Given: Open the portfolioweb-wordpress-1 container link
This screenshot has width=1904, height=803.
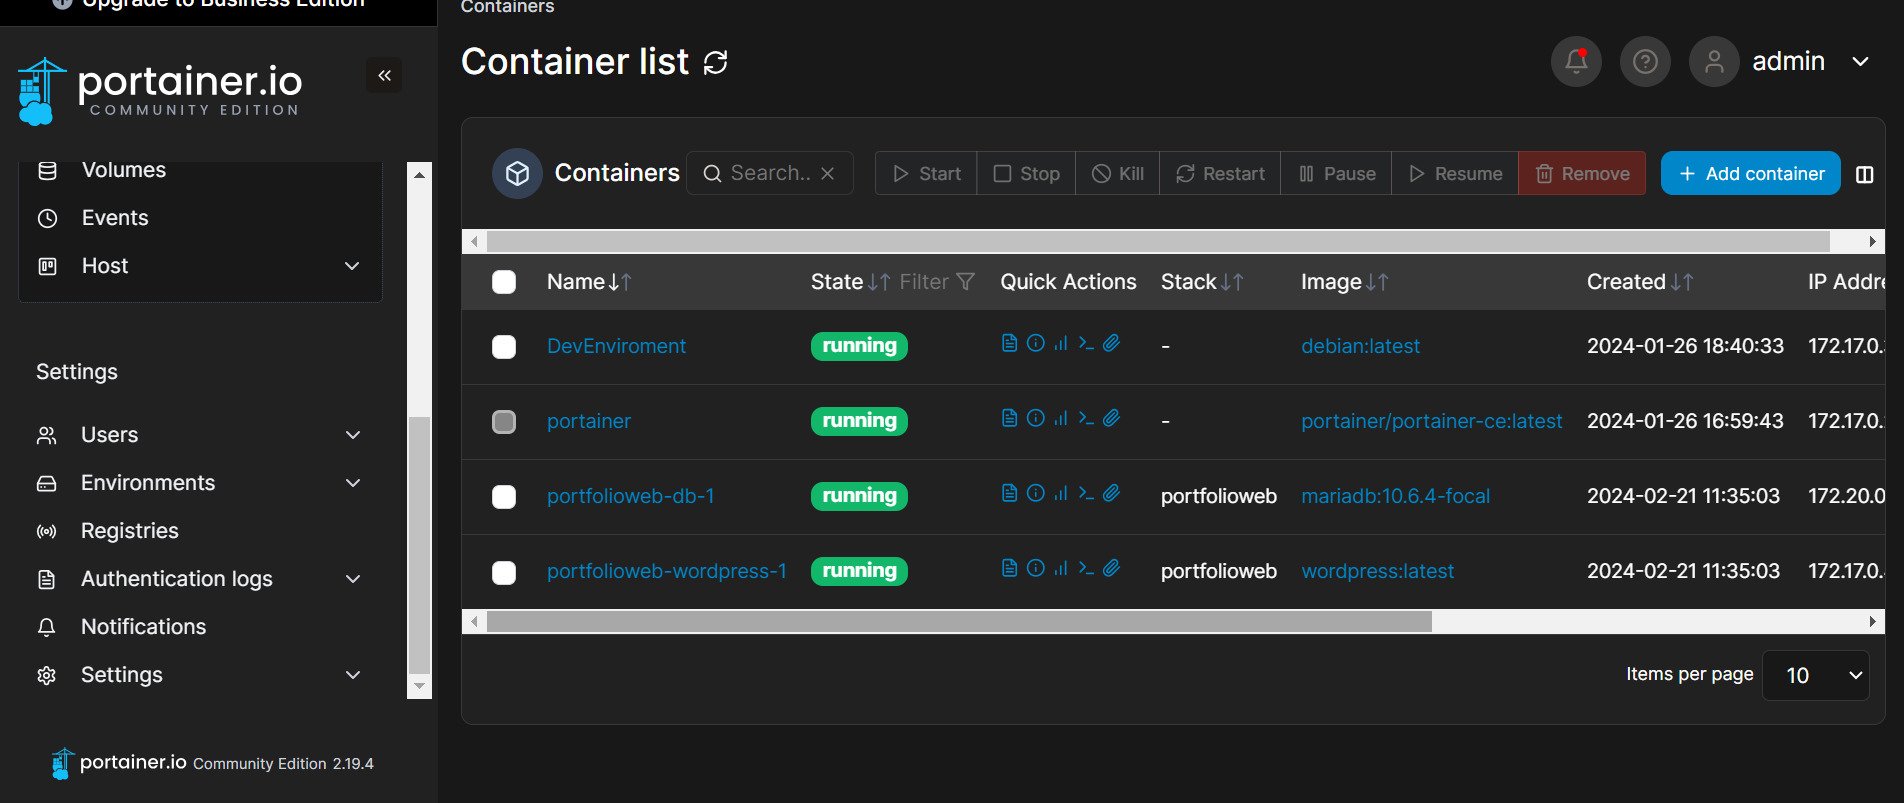Looking at the screenshot, I should point(666,571).
